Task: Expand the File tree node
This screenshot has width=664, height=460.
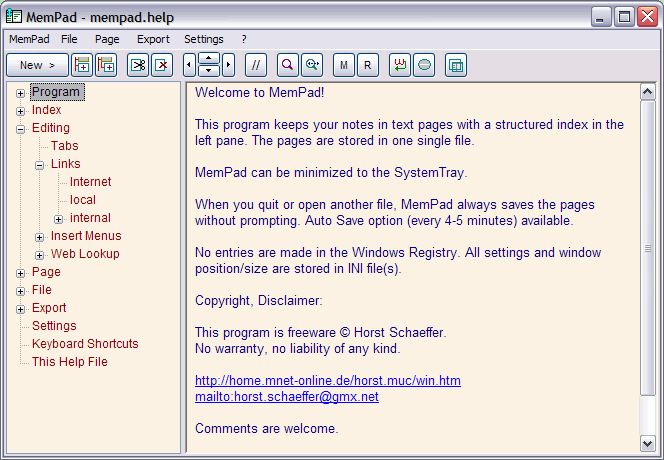Action: pos(20,291)
